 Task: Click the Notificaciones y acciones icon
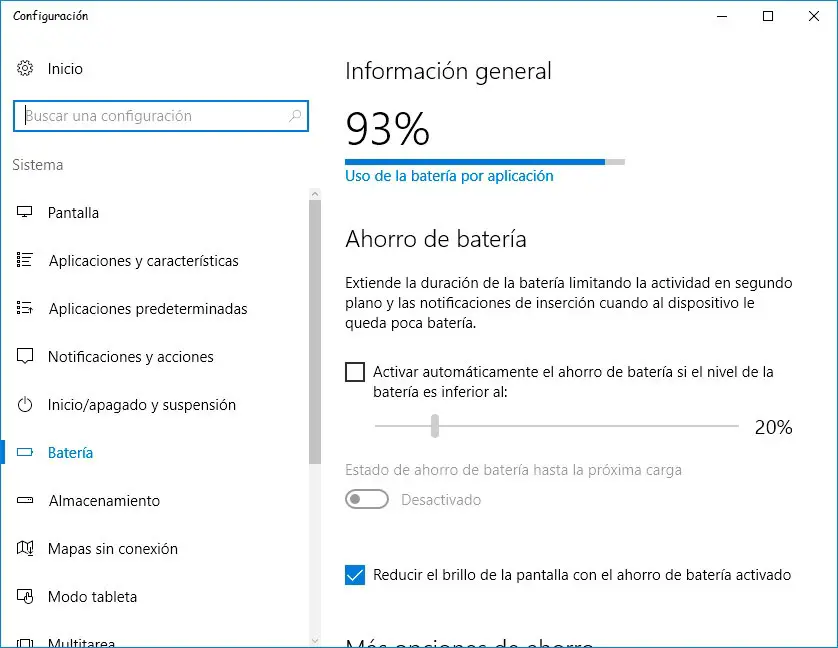pos(26,357)
